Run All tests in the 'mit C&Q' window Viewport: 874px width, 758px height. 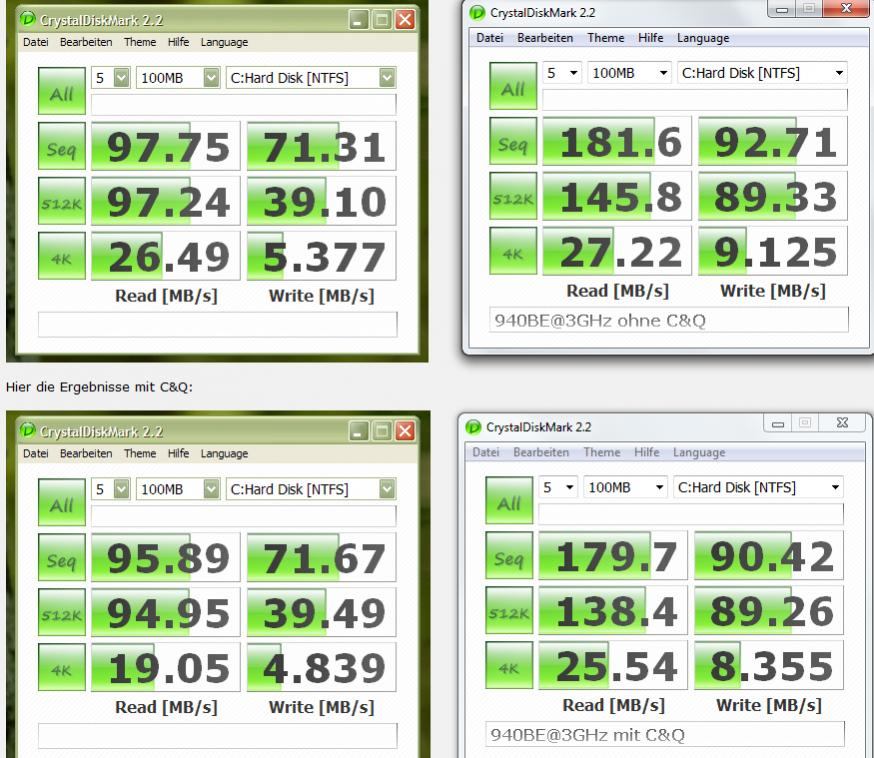pyautogui.click(x=509, y=500)
